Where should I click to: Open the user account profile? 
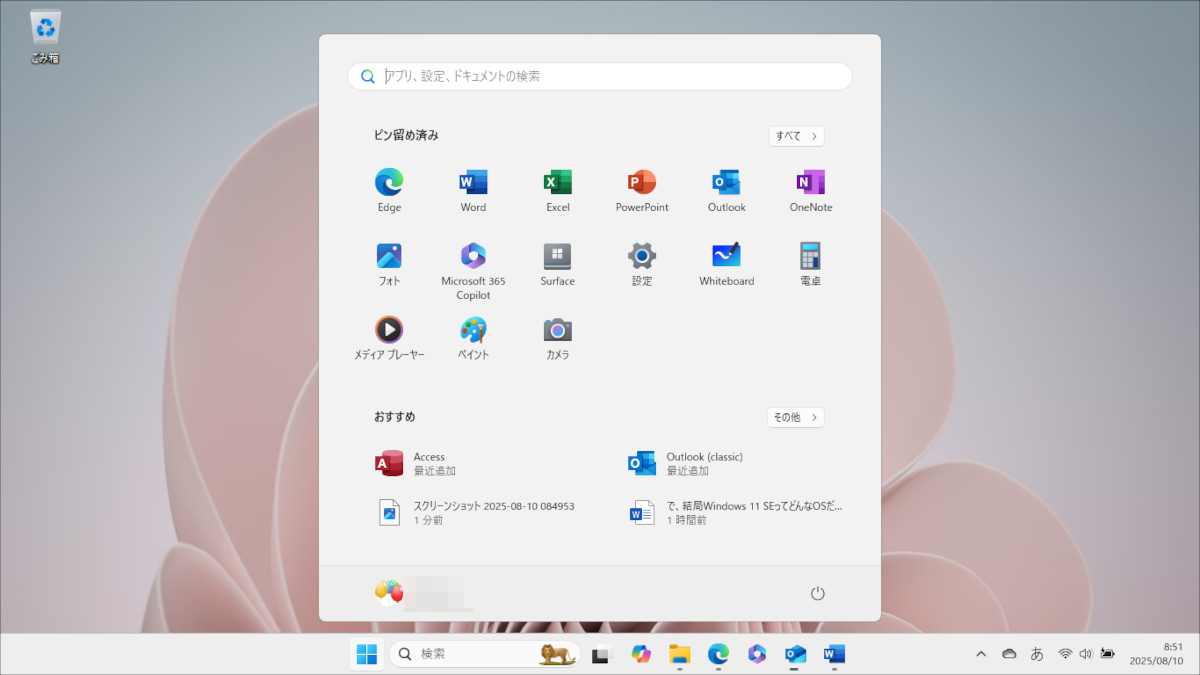(x=423, y=593)
